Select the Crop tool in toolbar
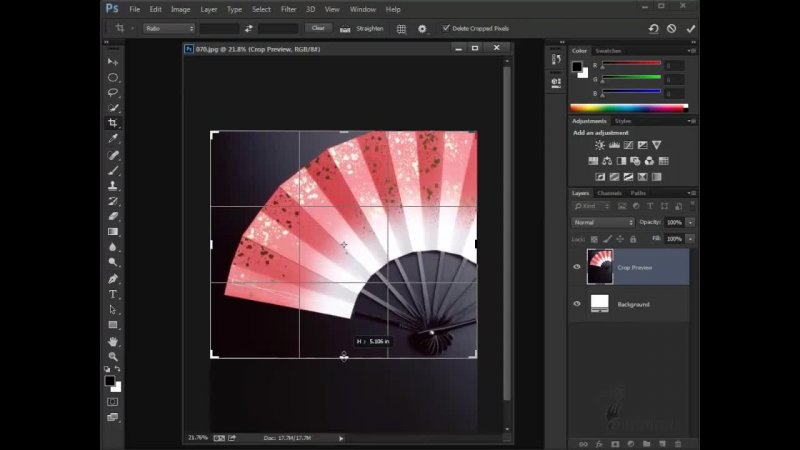This screenshot has width=800, height=450. [x=113, y=123]
